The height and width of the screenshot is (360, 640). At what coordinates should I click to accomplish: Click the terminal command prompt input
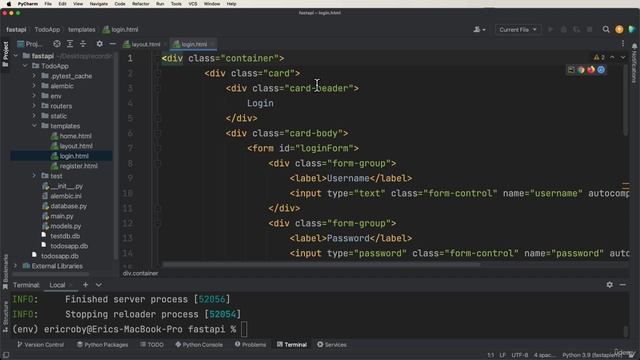[244, 329]
